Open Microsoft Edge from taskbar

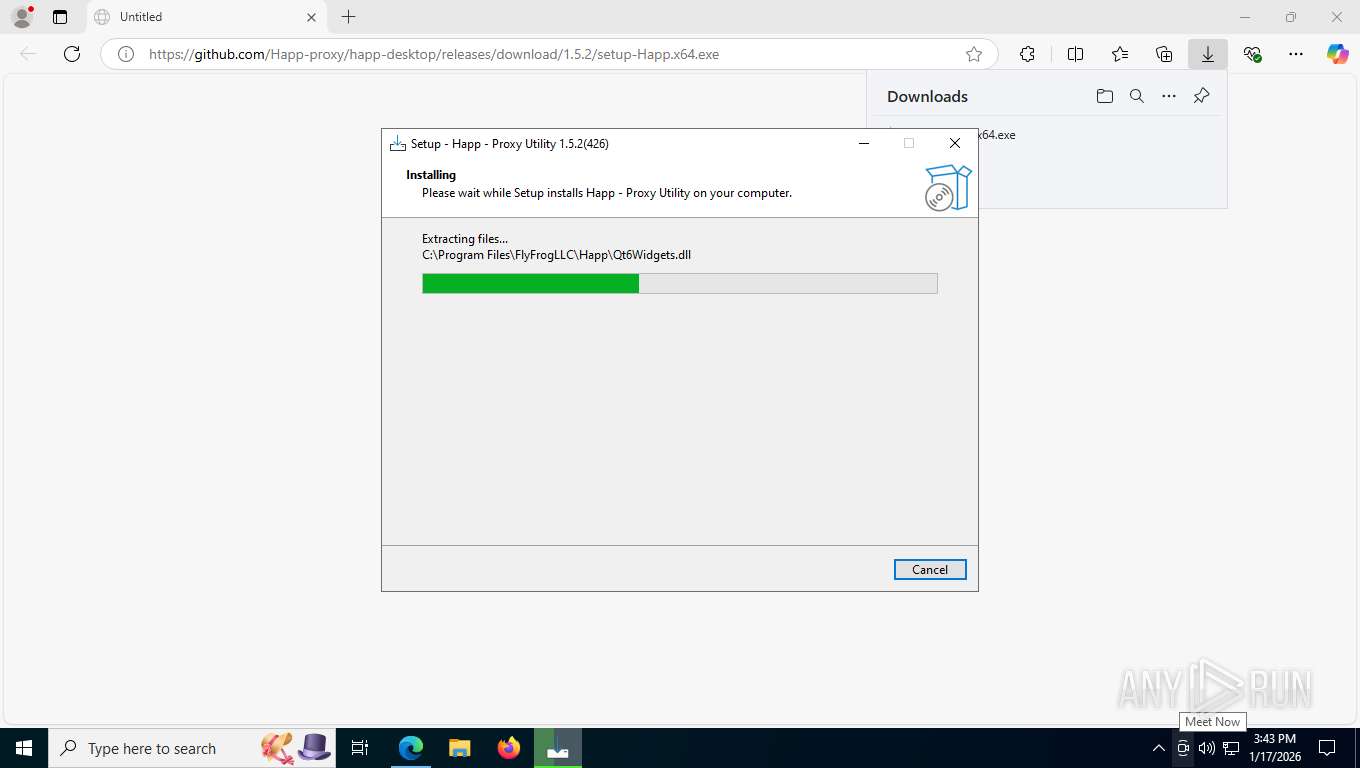point(411,748)
